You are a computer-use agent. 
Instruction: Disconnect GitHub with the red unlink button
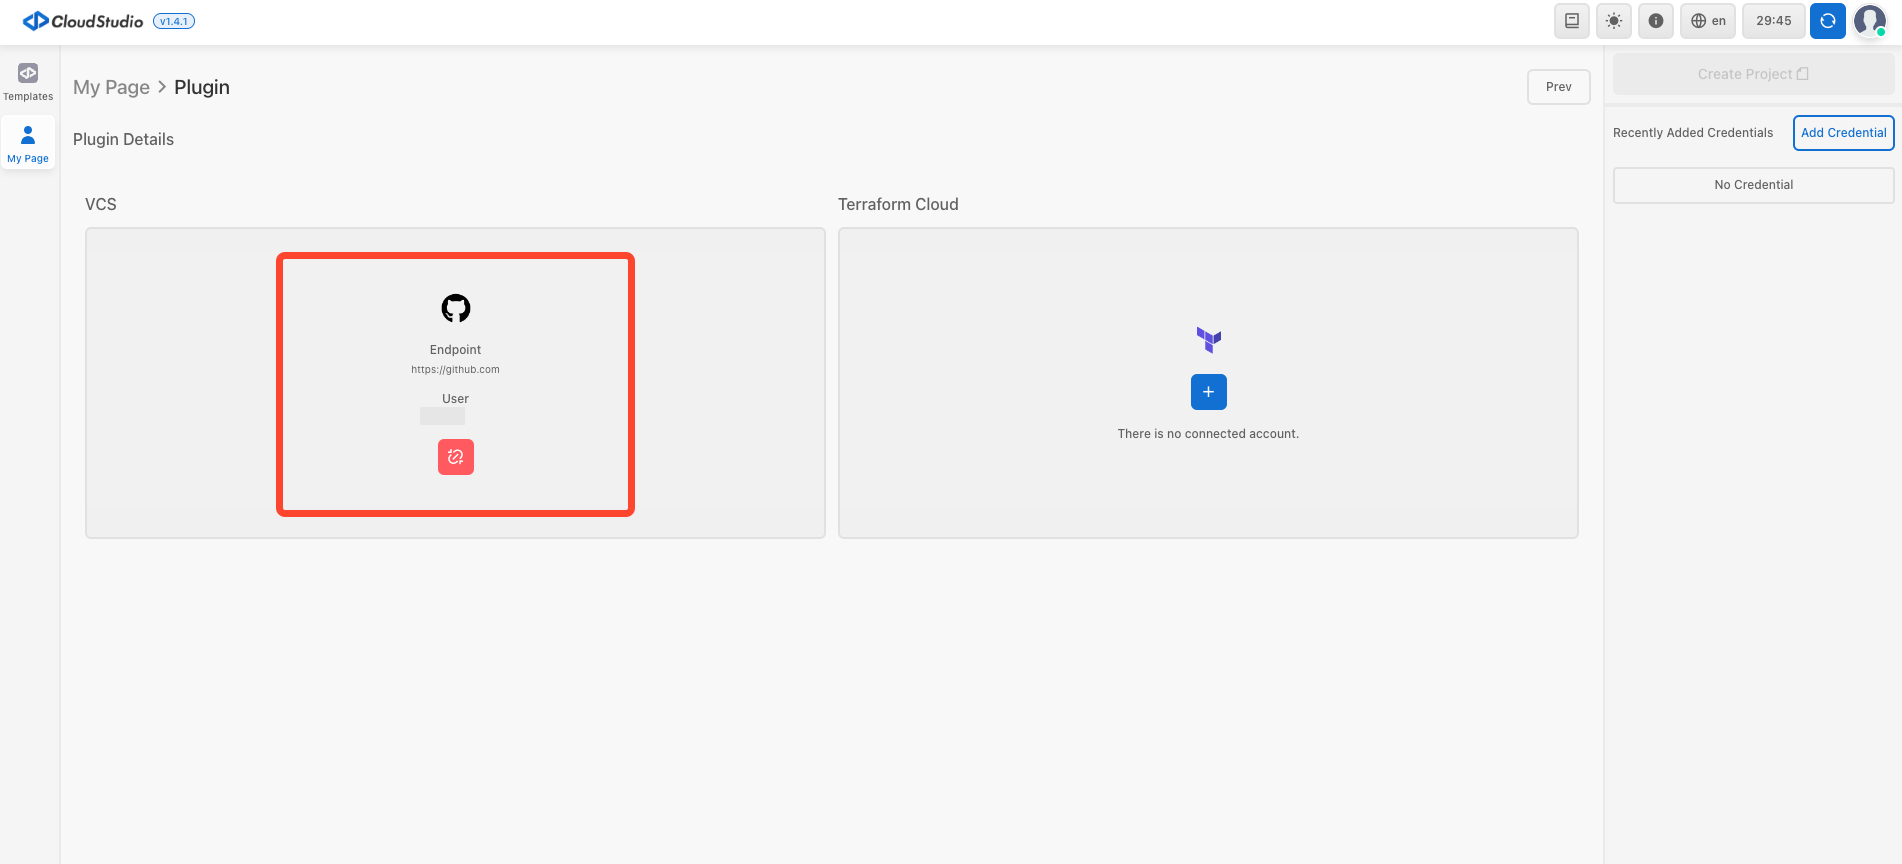coord(456,457)
